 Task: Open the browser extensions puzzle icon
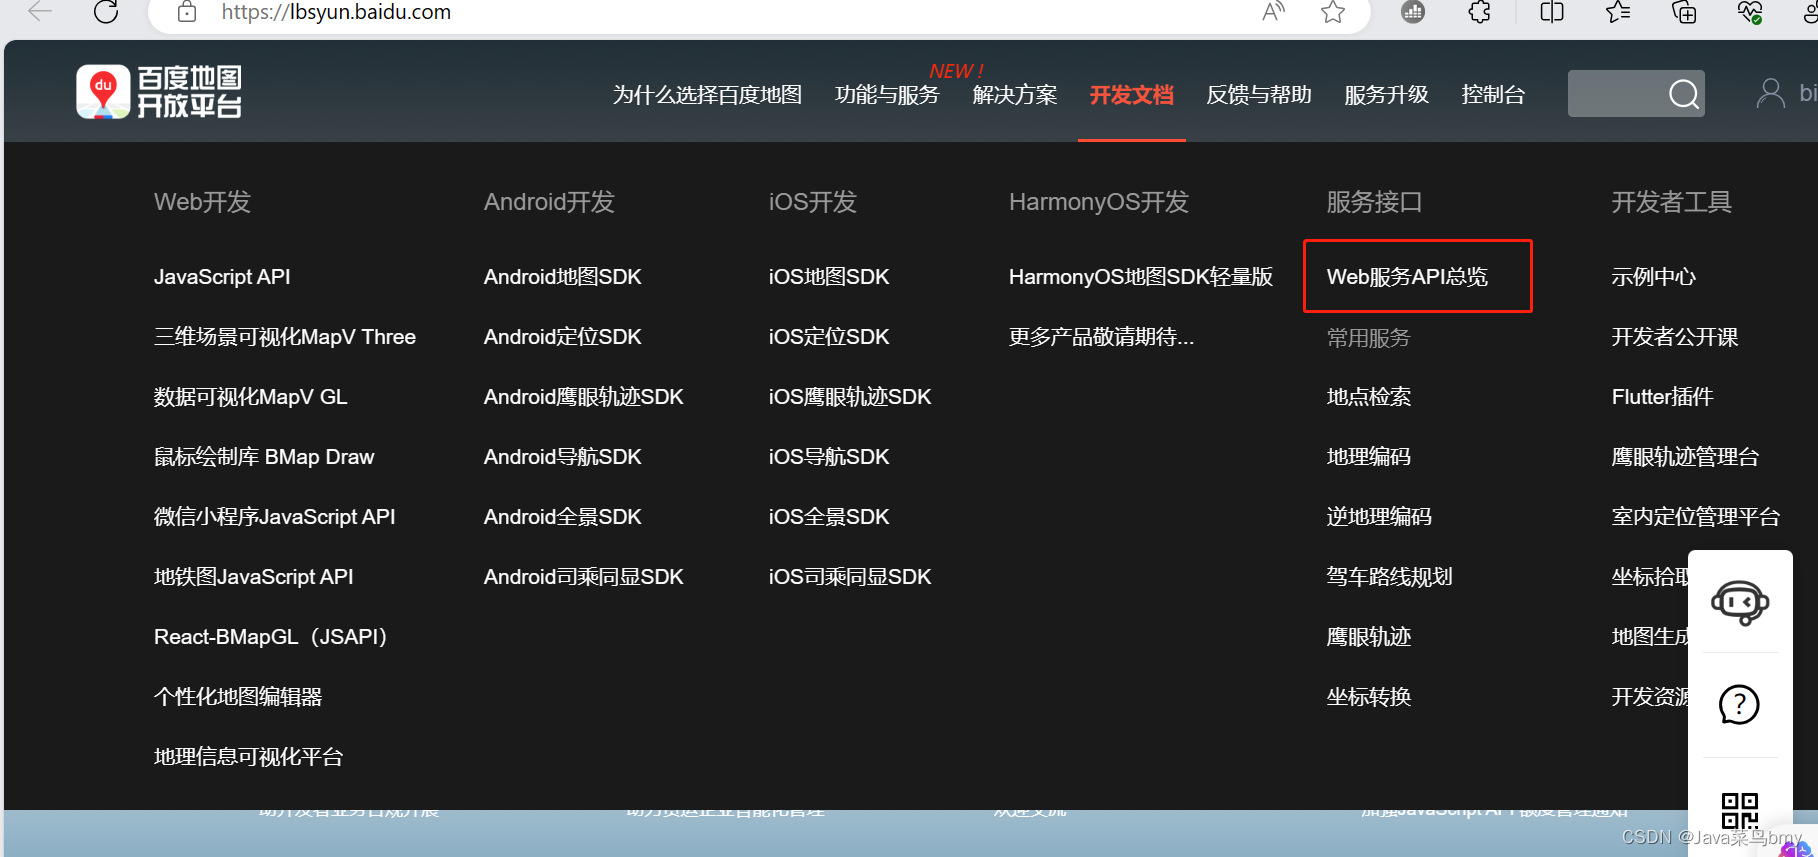(x=1480, y=12)
